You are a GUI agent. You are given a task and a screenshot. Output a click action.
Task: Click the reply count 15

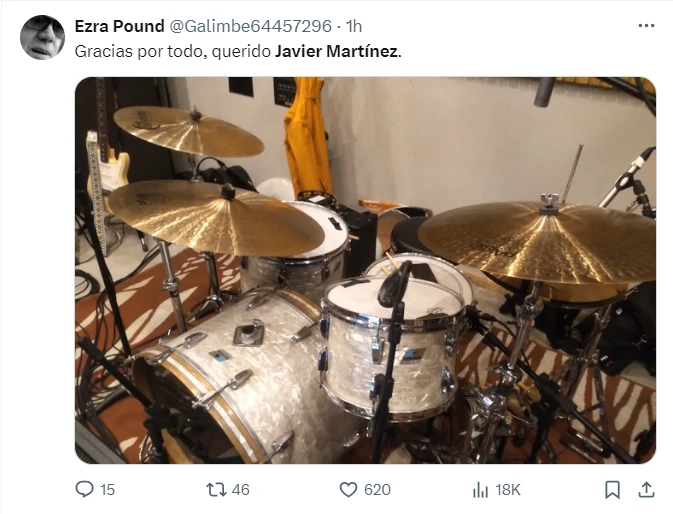108,489
